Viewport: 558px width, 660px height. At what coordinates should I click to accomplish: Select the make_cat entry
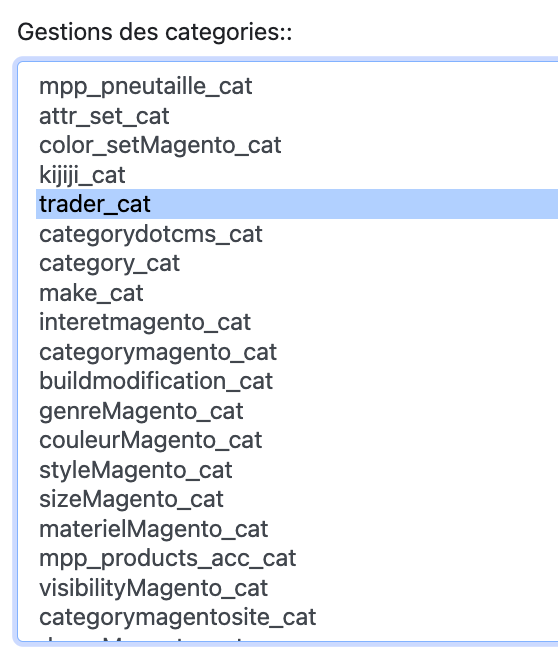297,293
